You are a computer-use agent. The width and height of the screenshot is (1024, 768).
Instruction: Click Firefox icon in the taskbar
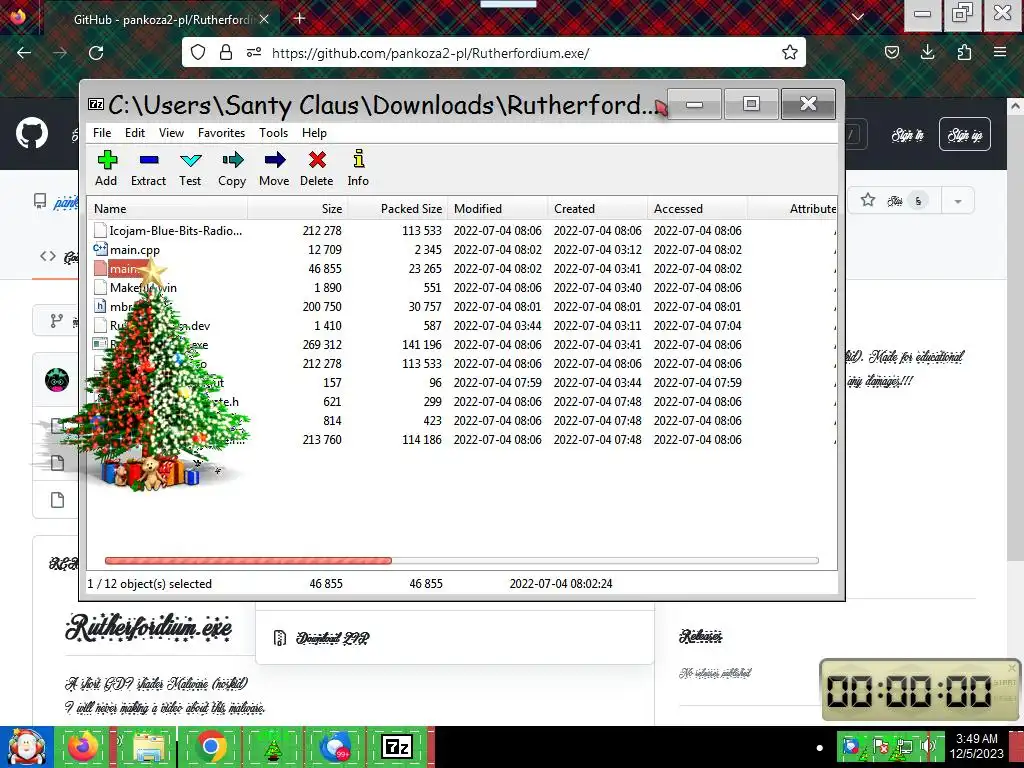[x=83, y=746]
